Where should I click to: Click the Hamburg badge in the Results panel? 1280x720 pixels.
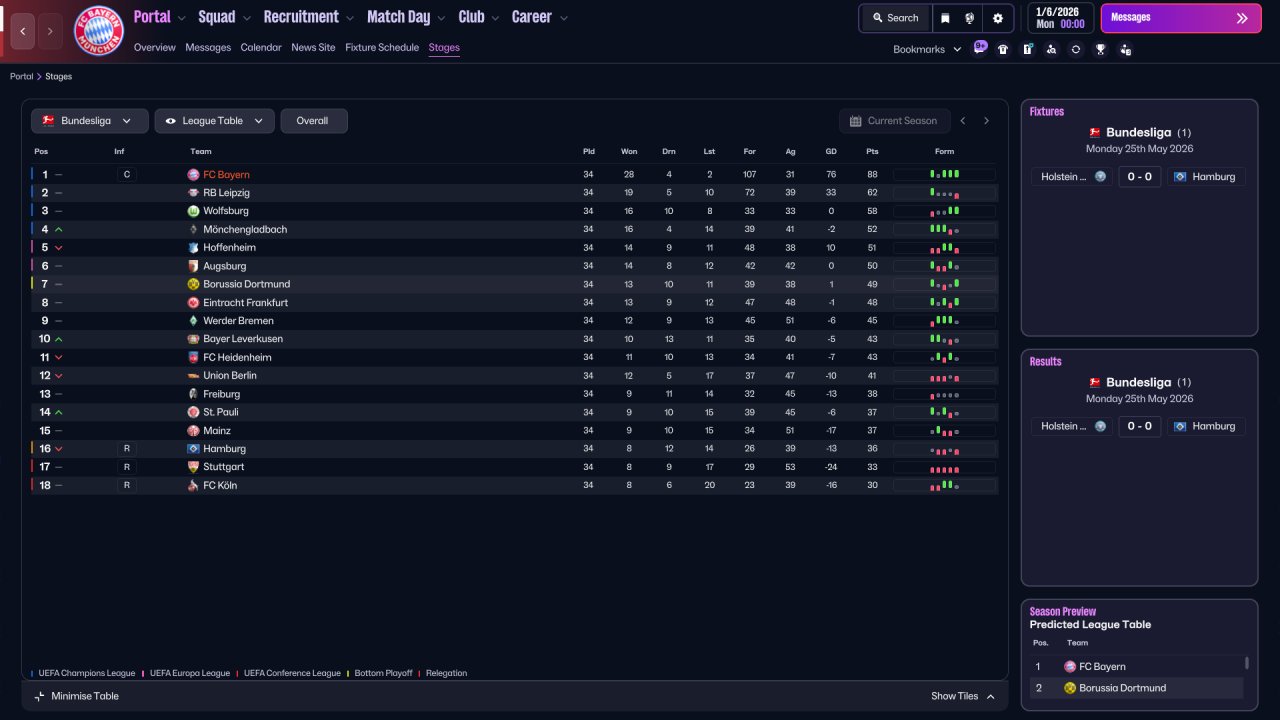click(x=1179, y=426)
